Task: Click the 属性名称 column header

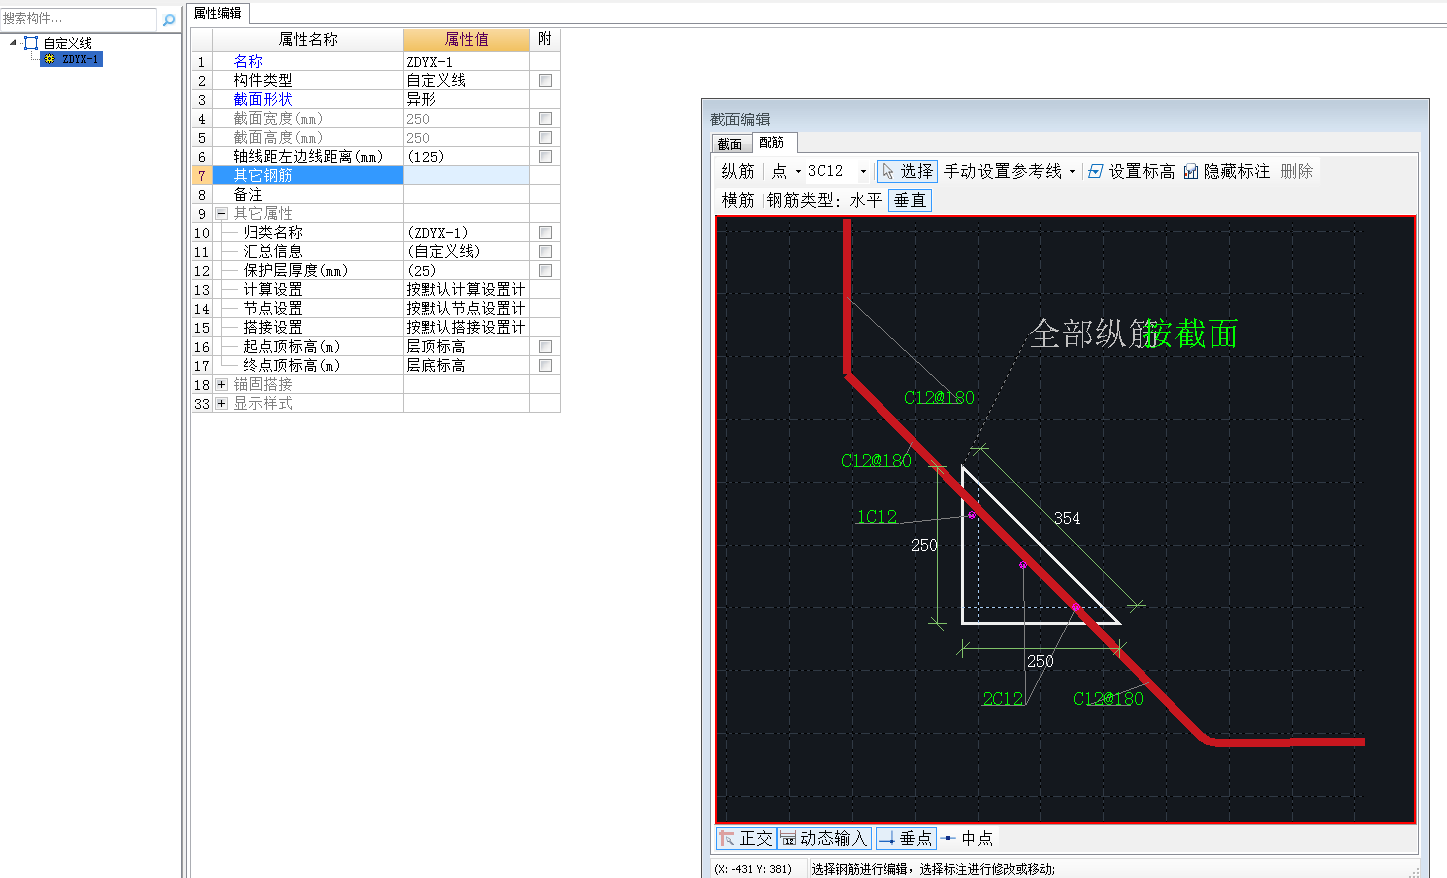Action: (308, 39)
